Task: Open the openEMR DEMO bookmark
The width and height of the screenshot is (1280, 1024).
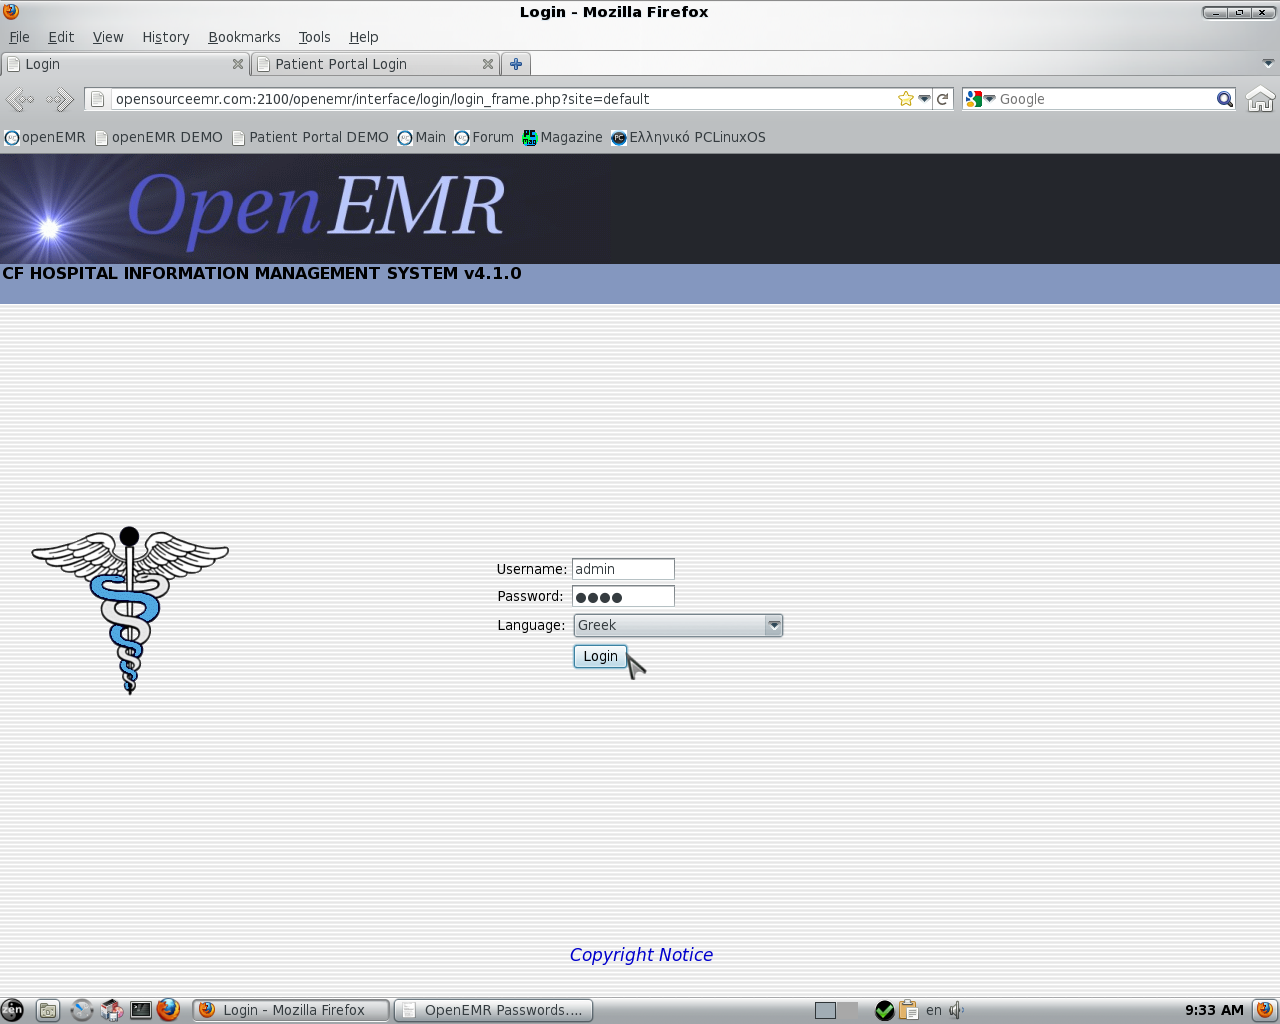Action: pyautogui.click(x=159, y=137)
